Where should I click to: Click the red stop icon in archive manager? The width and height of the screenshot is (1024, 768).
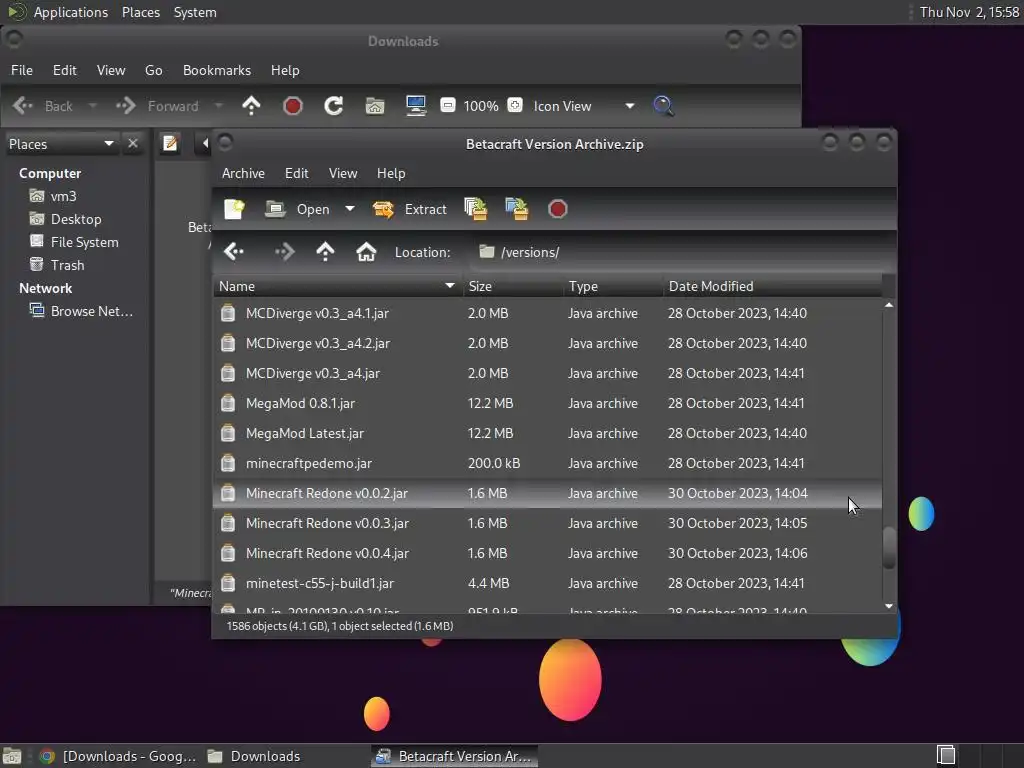558,209
